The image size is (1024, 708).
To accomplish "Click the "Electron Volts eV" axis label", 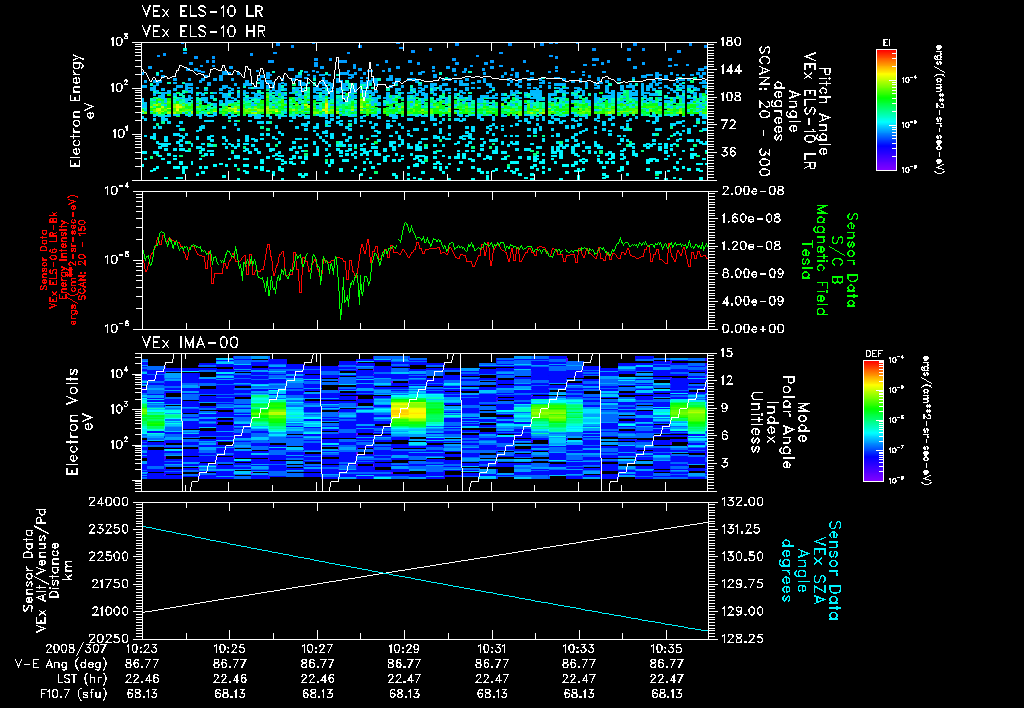I will [78, 422].
